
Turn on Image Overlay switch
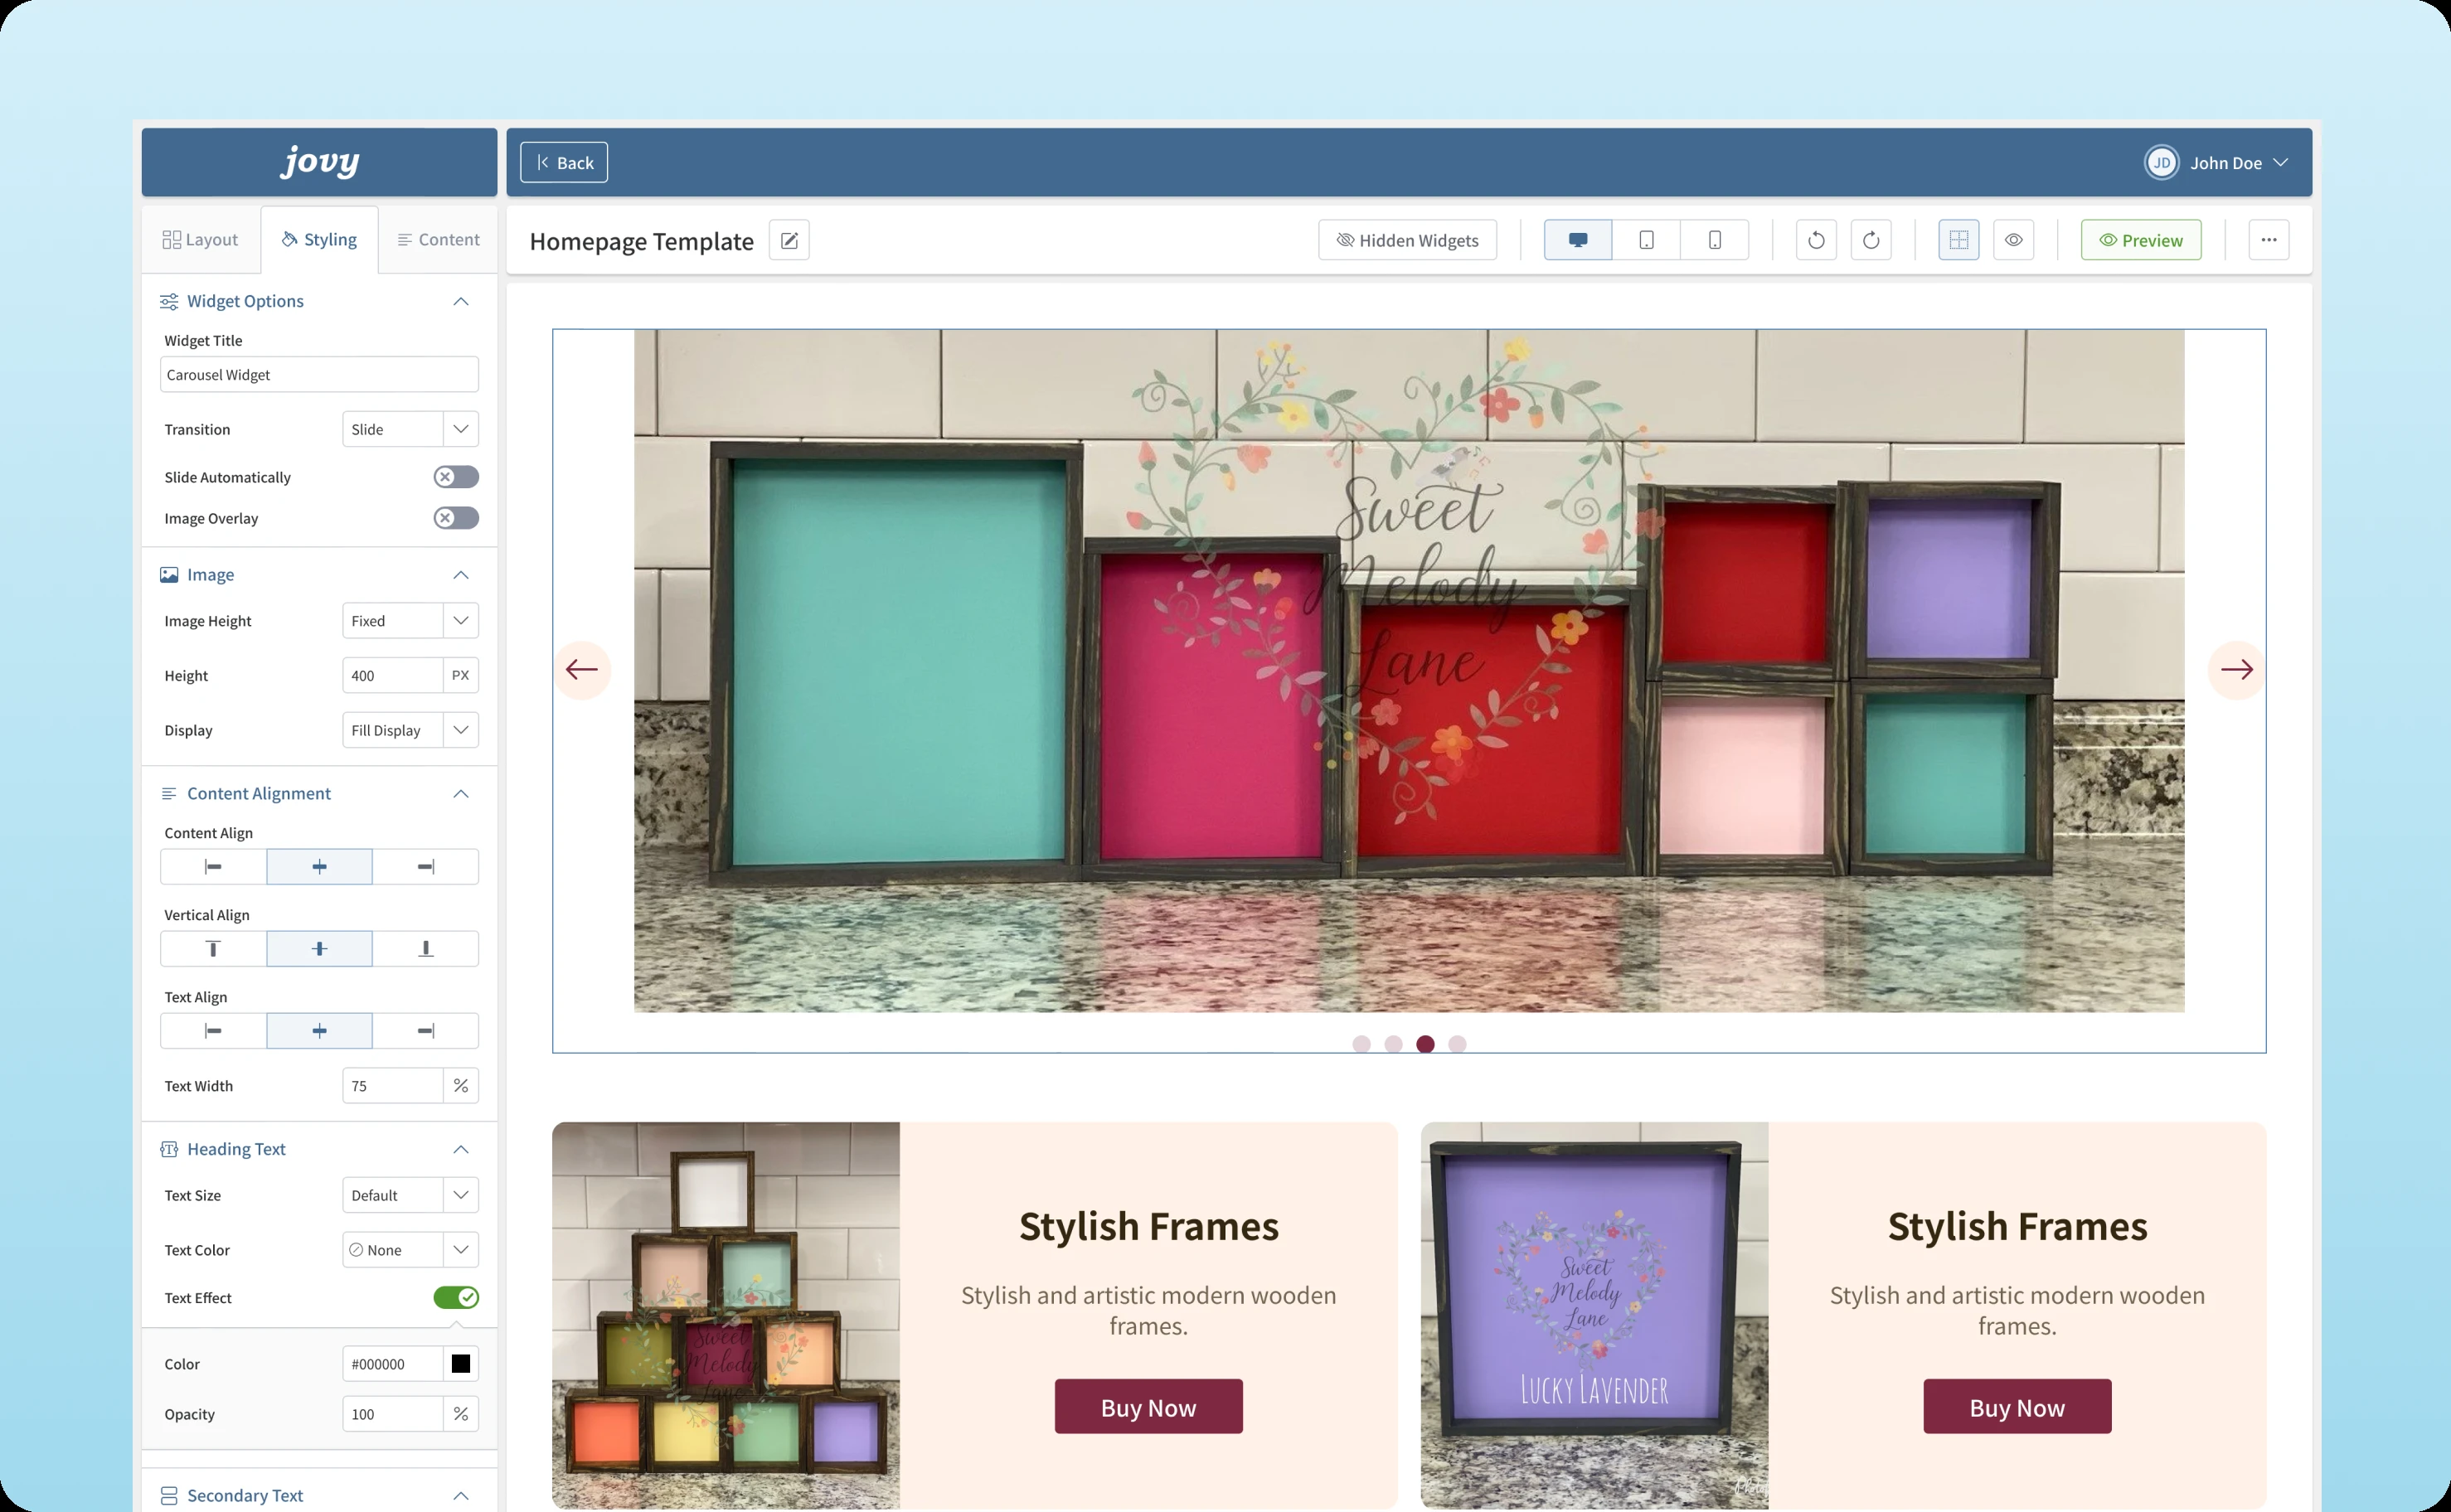coord(456,518)
